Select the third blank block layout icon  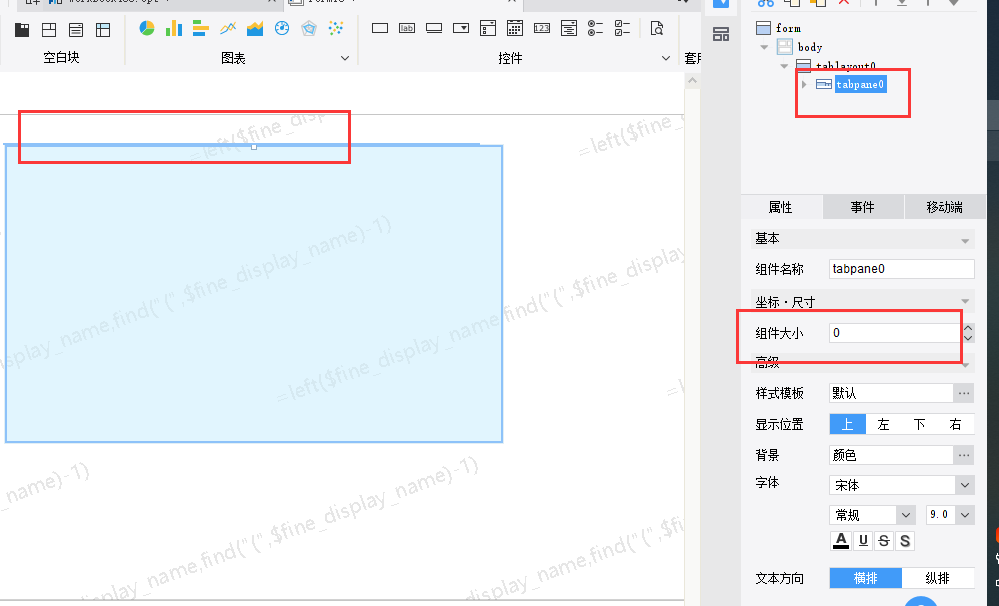(76, 29)
